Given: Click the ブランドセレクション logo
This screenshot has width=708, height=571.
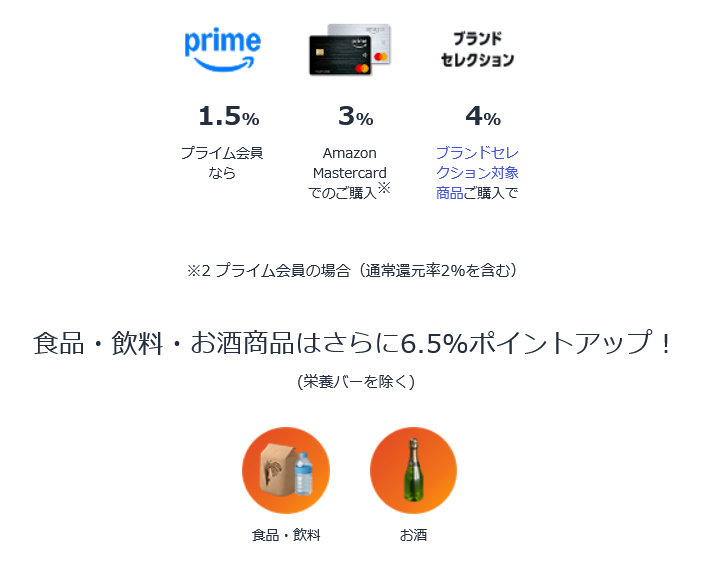Looking at the screenshot, I should [477, 49].
